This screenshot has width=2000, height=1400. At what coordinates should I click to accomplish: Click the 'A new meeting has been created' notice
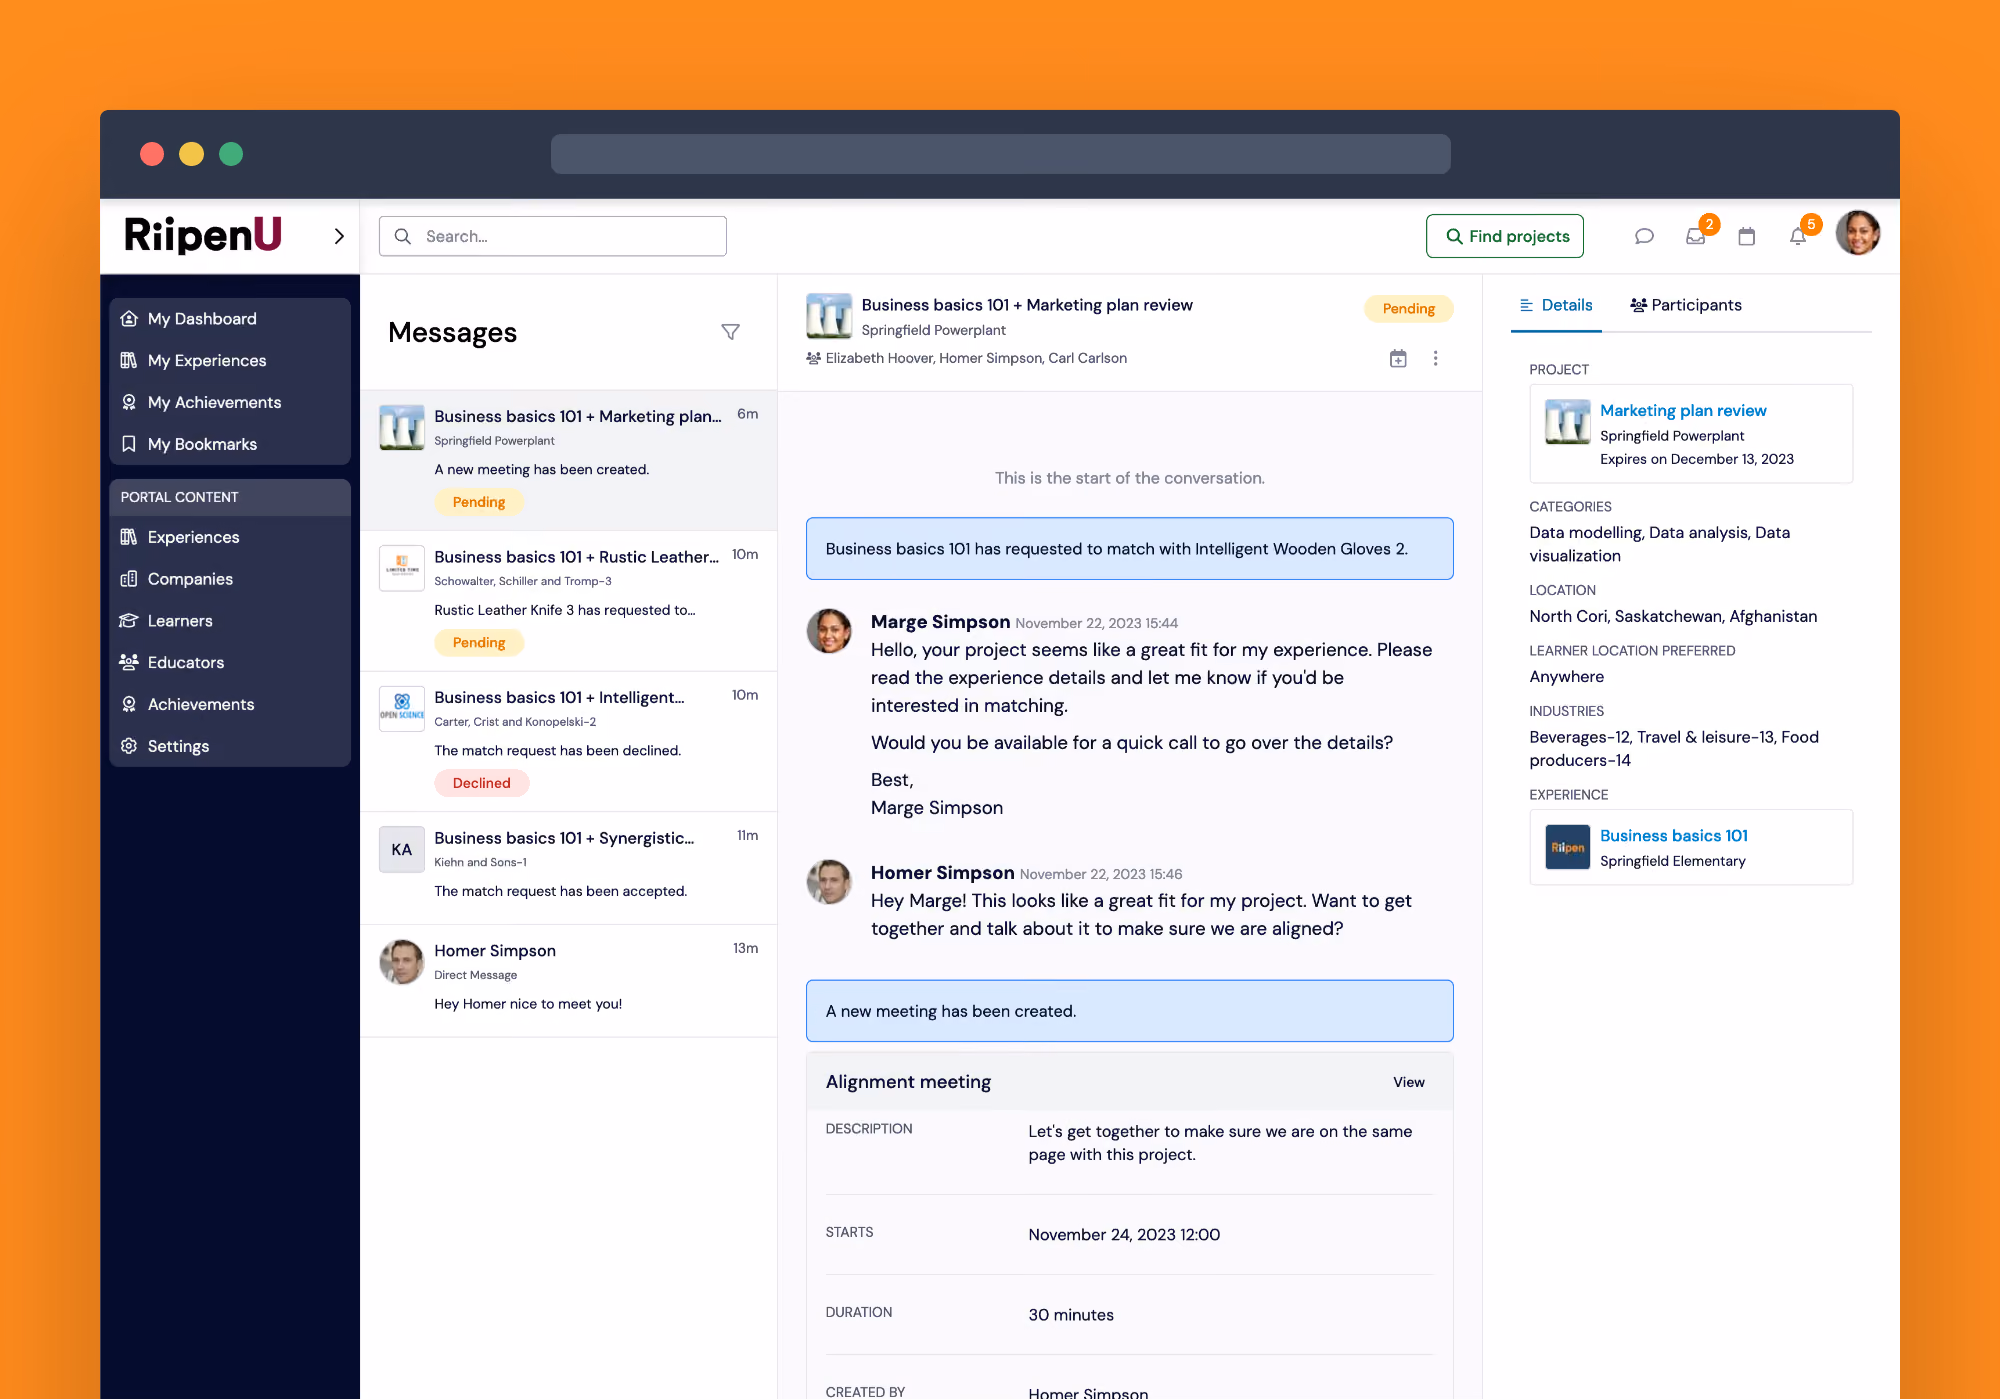coord(1129,1011)
